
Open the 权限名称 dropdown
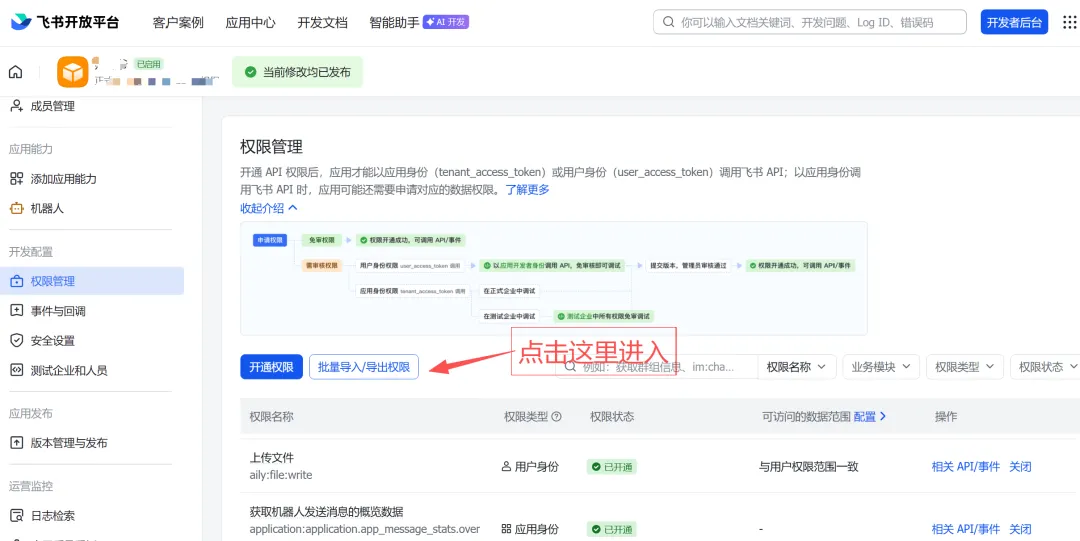point(797,367)
